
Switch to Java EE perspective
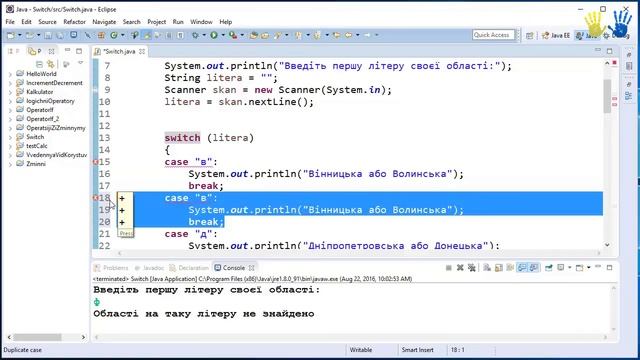tap(556, 36)
